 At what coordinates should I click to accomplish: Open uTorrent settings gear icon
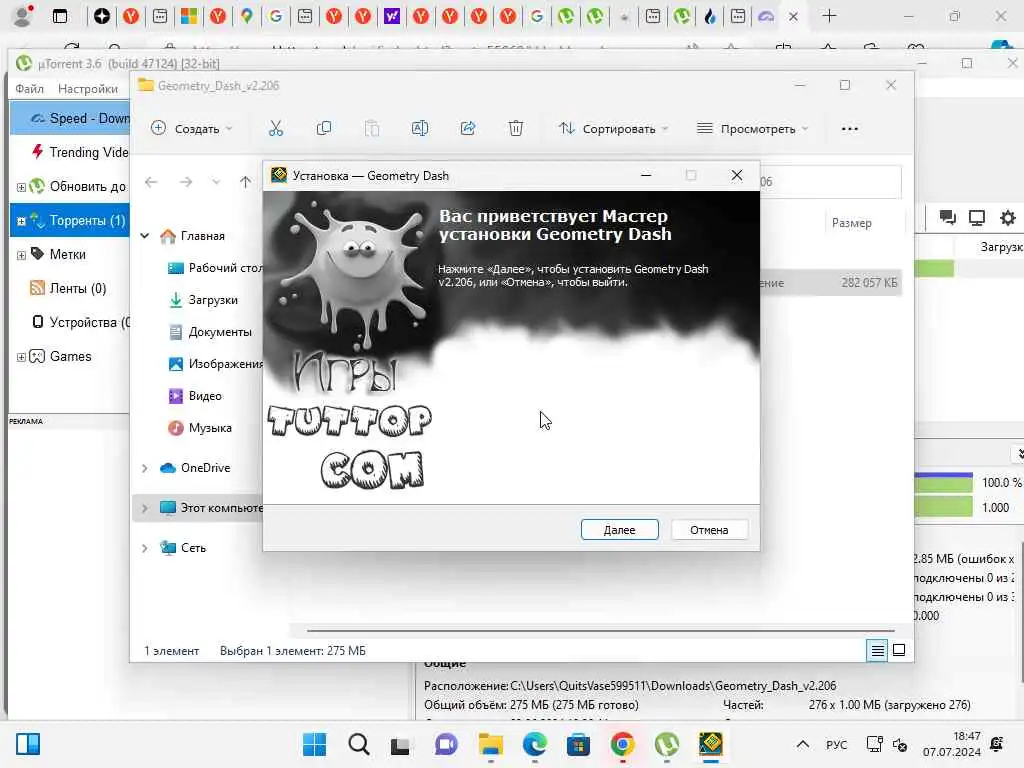tap(1008, 217)
